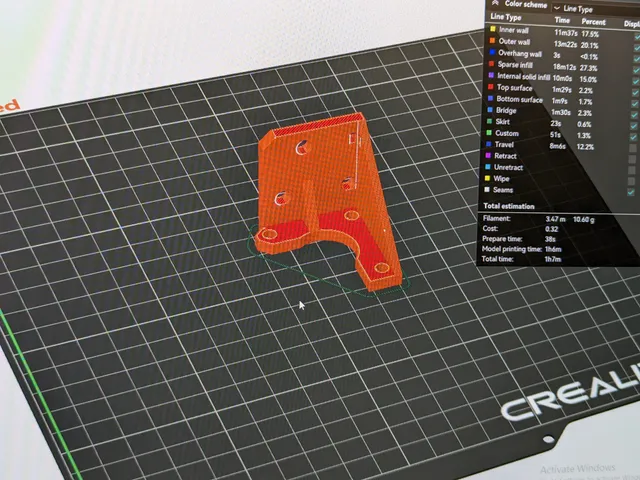Click the Cost value '0.32'
Screen dimensions: 640x480
(551, 229)
